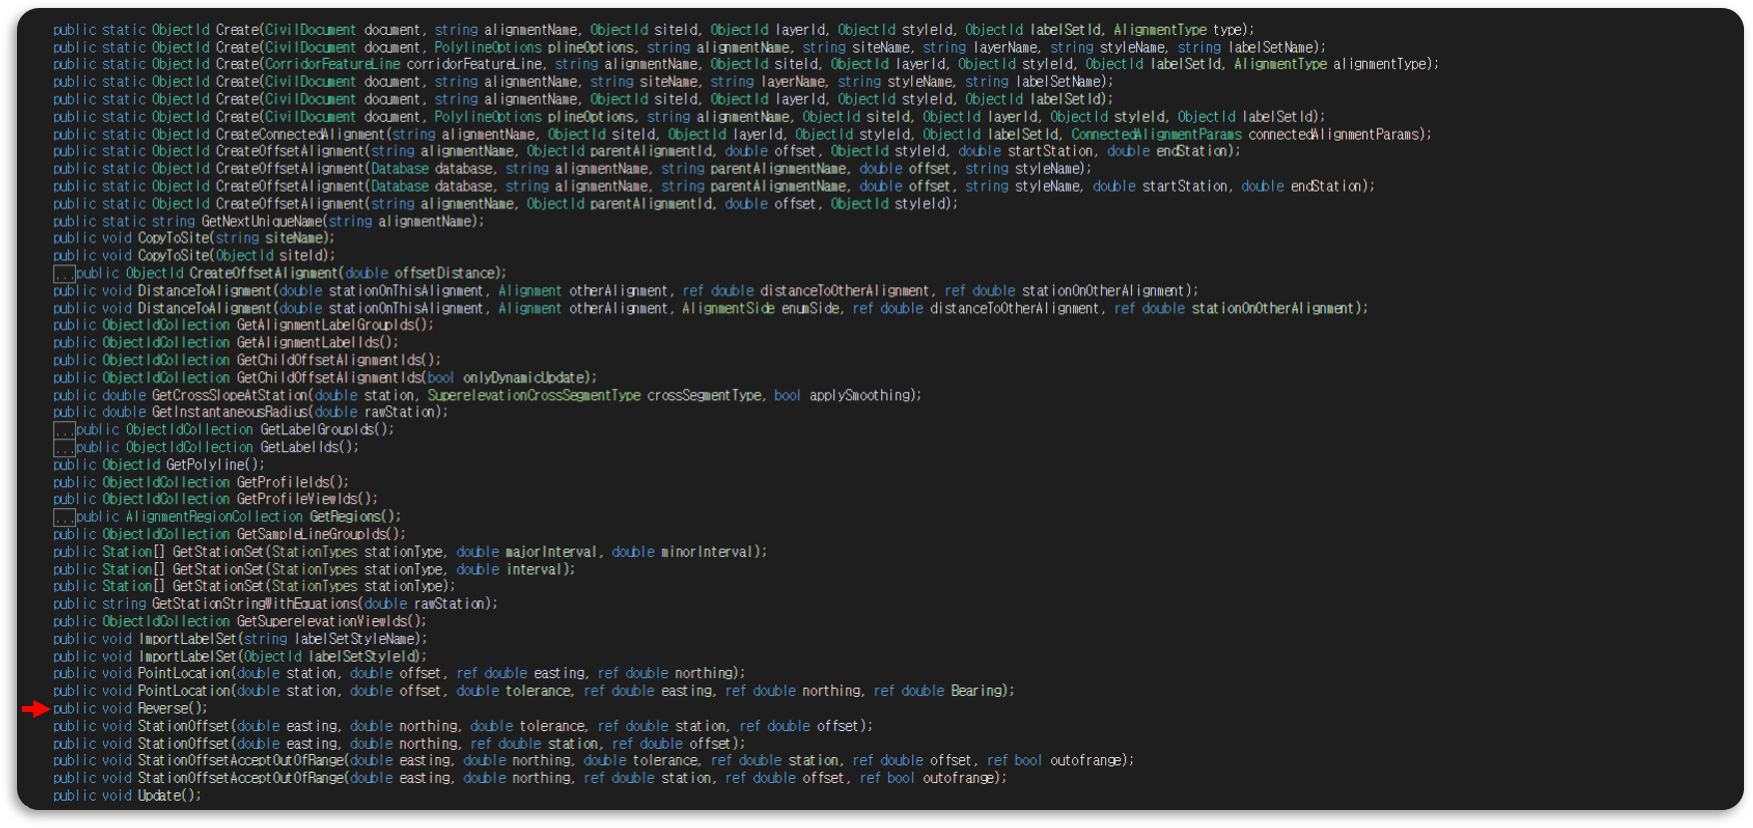The width and height of the screenshot is (1753, 828).
Task: Select the CopyToSite(ObjectId siteId) line
Action: coord(194,256)
